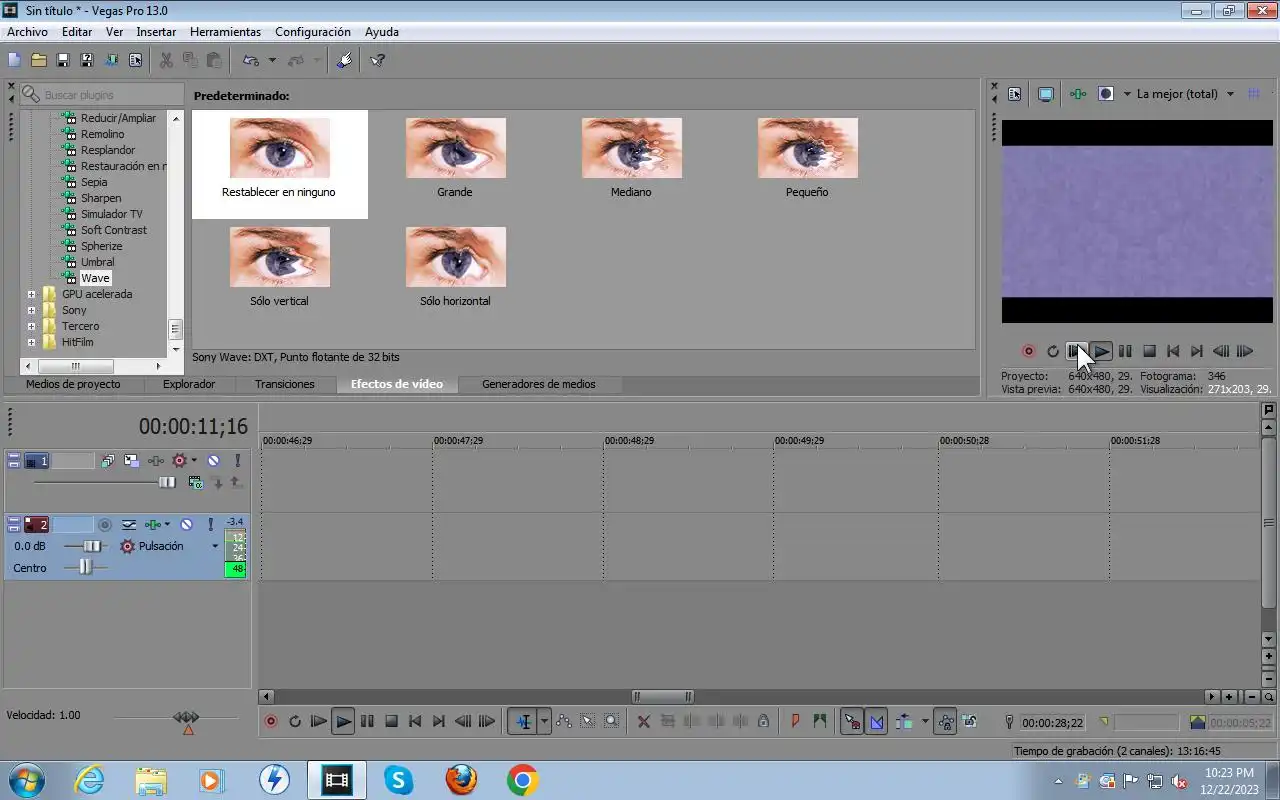Mute audio track 2
Screen dimensions: 1280x800
tap(186, 524)
